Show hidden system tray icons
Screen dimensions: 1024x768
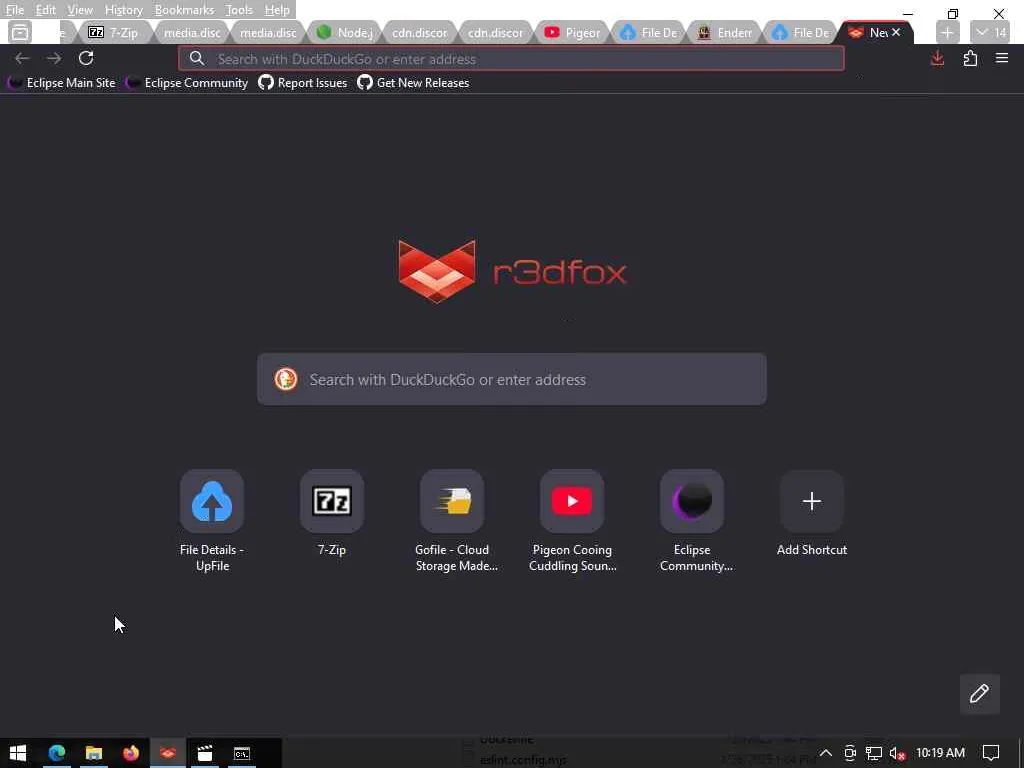(825, 753)
